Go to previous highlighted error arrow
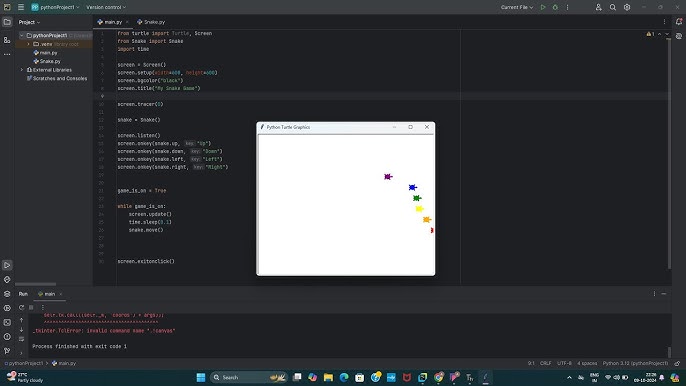The width and height of the screenshot is (686, 386). click(x=660, y=34)
